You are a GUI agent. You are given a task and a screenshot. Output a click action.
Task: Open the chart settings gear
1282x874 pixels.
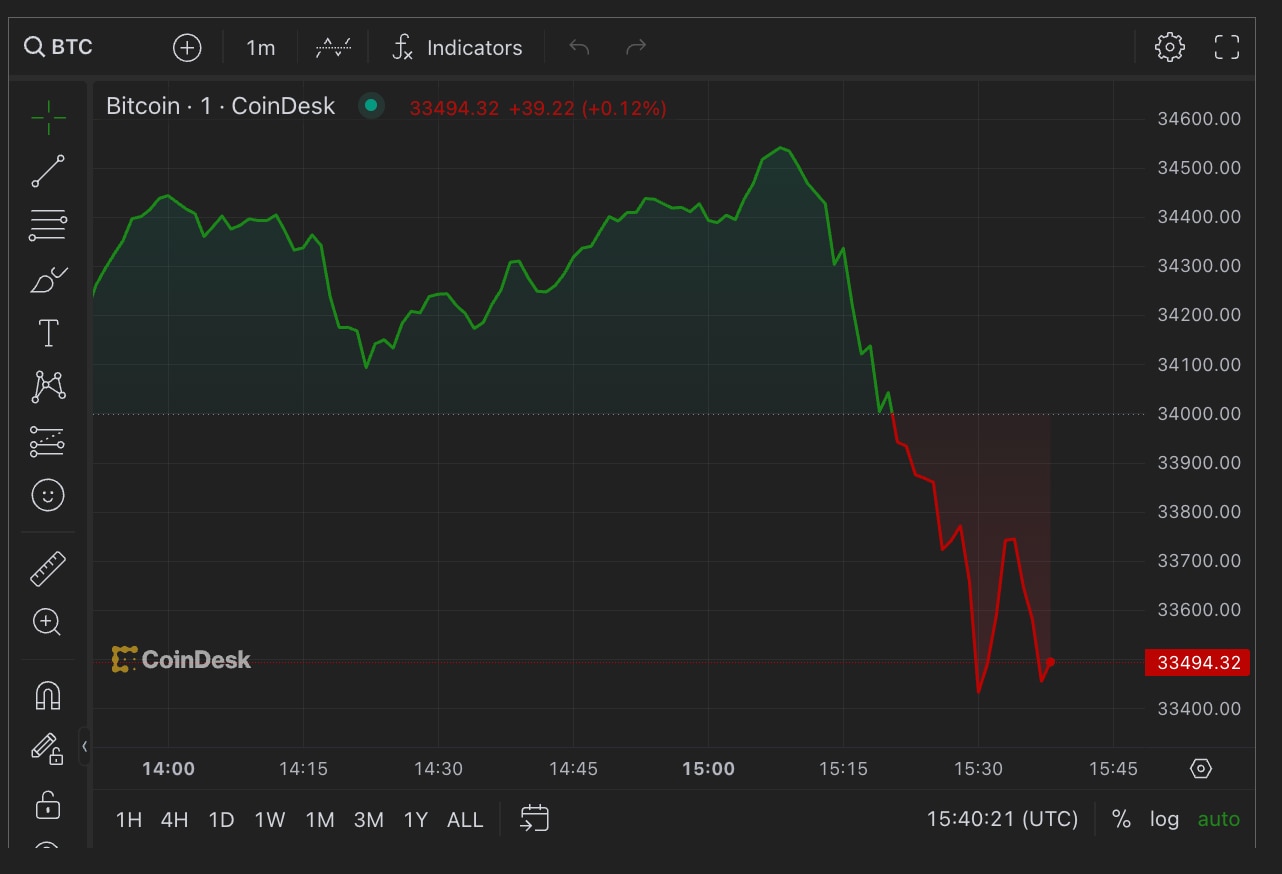[1169, 46]
